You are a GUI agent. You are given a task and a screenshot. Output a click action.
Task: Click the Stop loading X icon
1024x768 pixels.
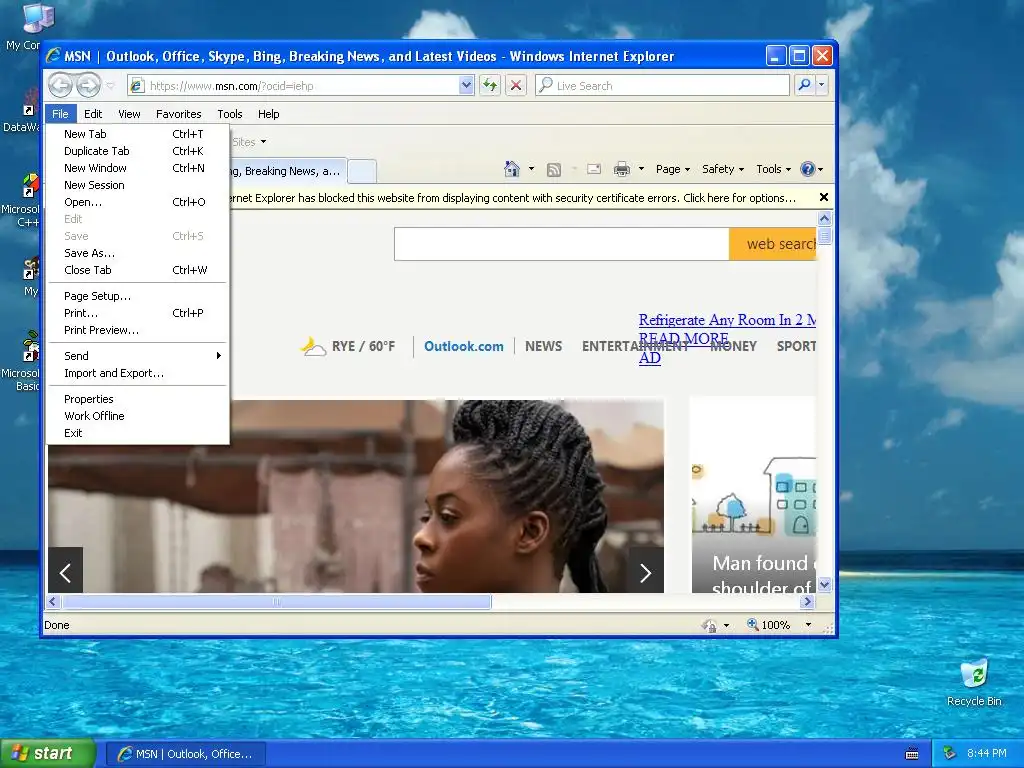[516, 85]
